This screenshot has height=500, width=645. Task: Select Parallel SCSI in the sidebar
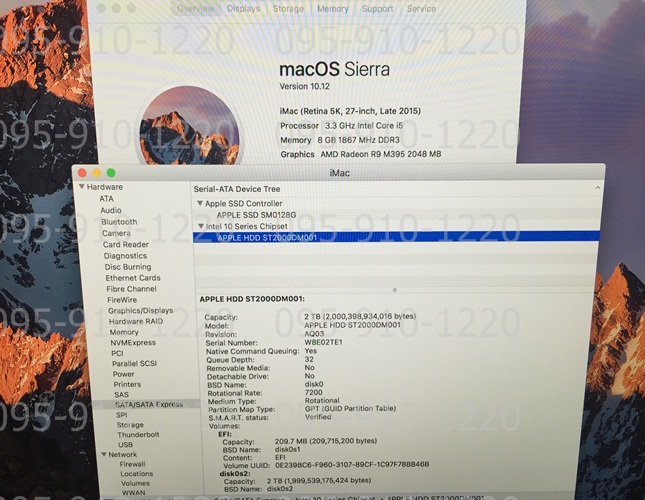(134, 363)
